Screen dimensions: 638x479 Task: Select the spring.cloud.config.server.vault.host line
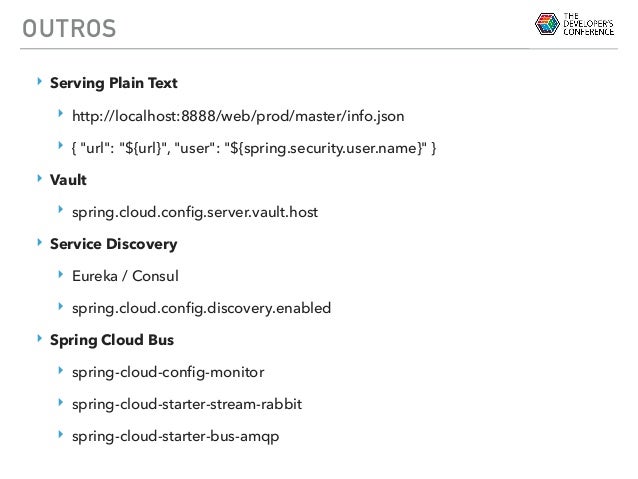tap(195, 212)
